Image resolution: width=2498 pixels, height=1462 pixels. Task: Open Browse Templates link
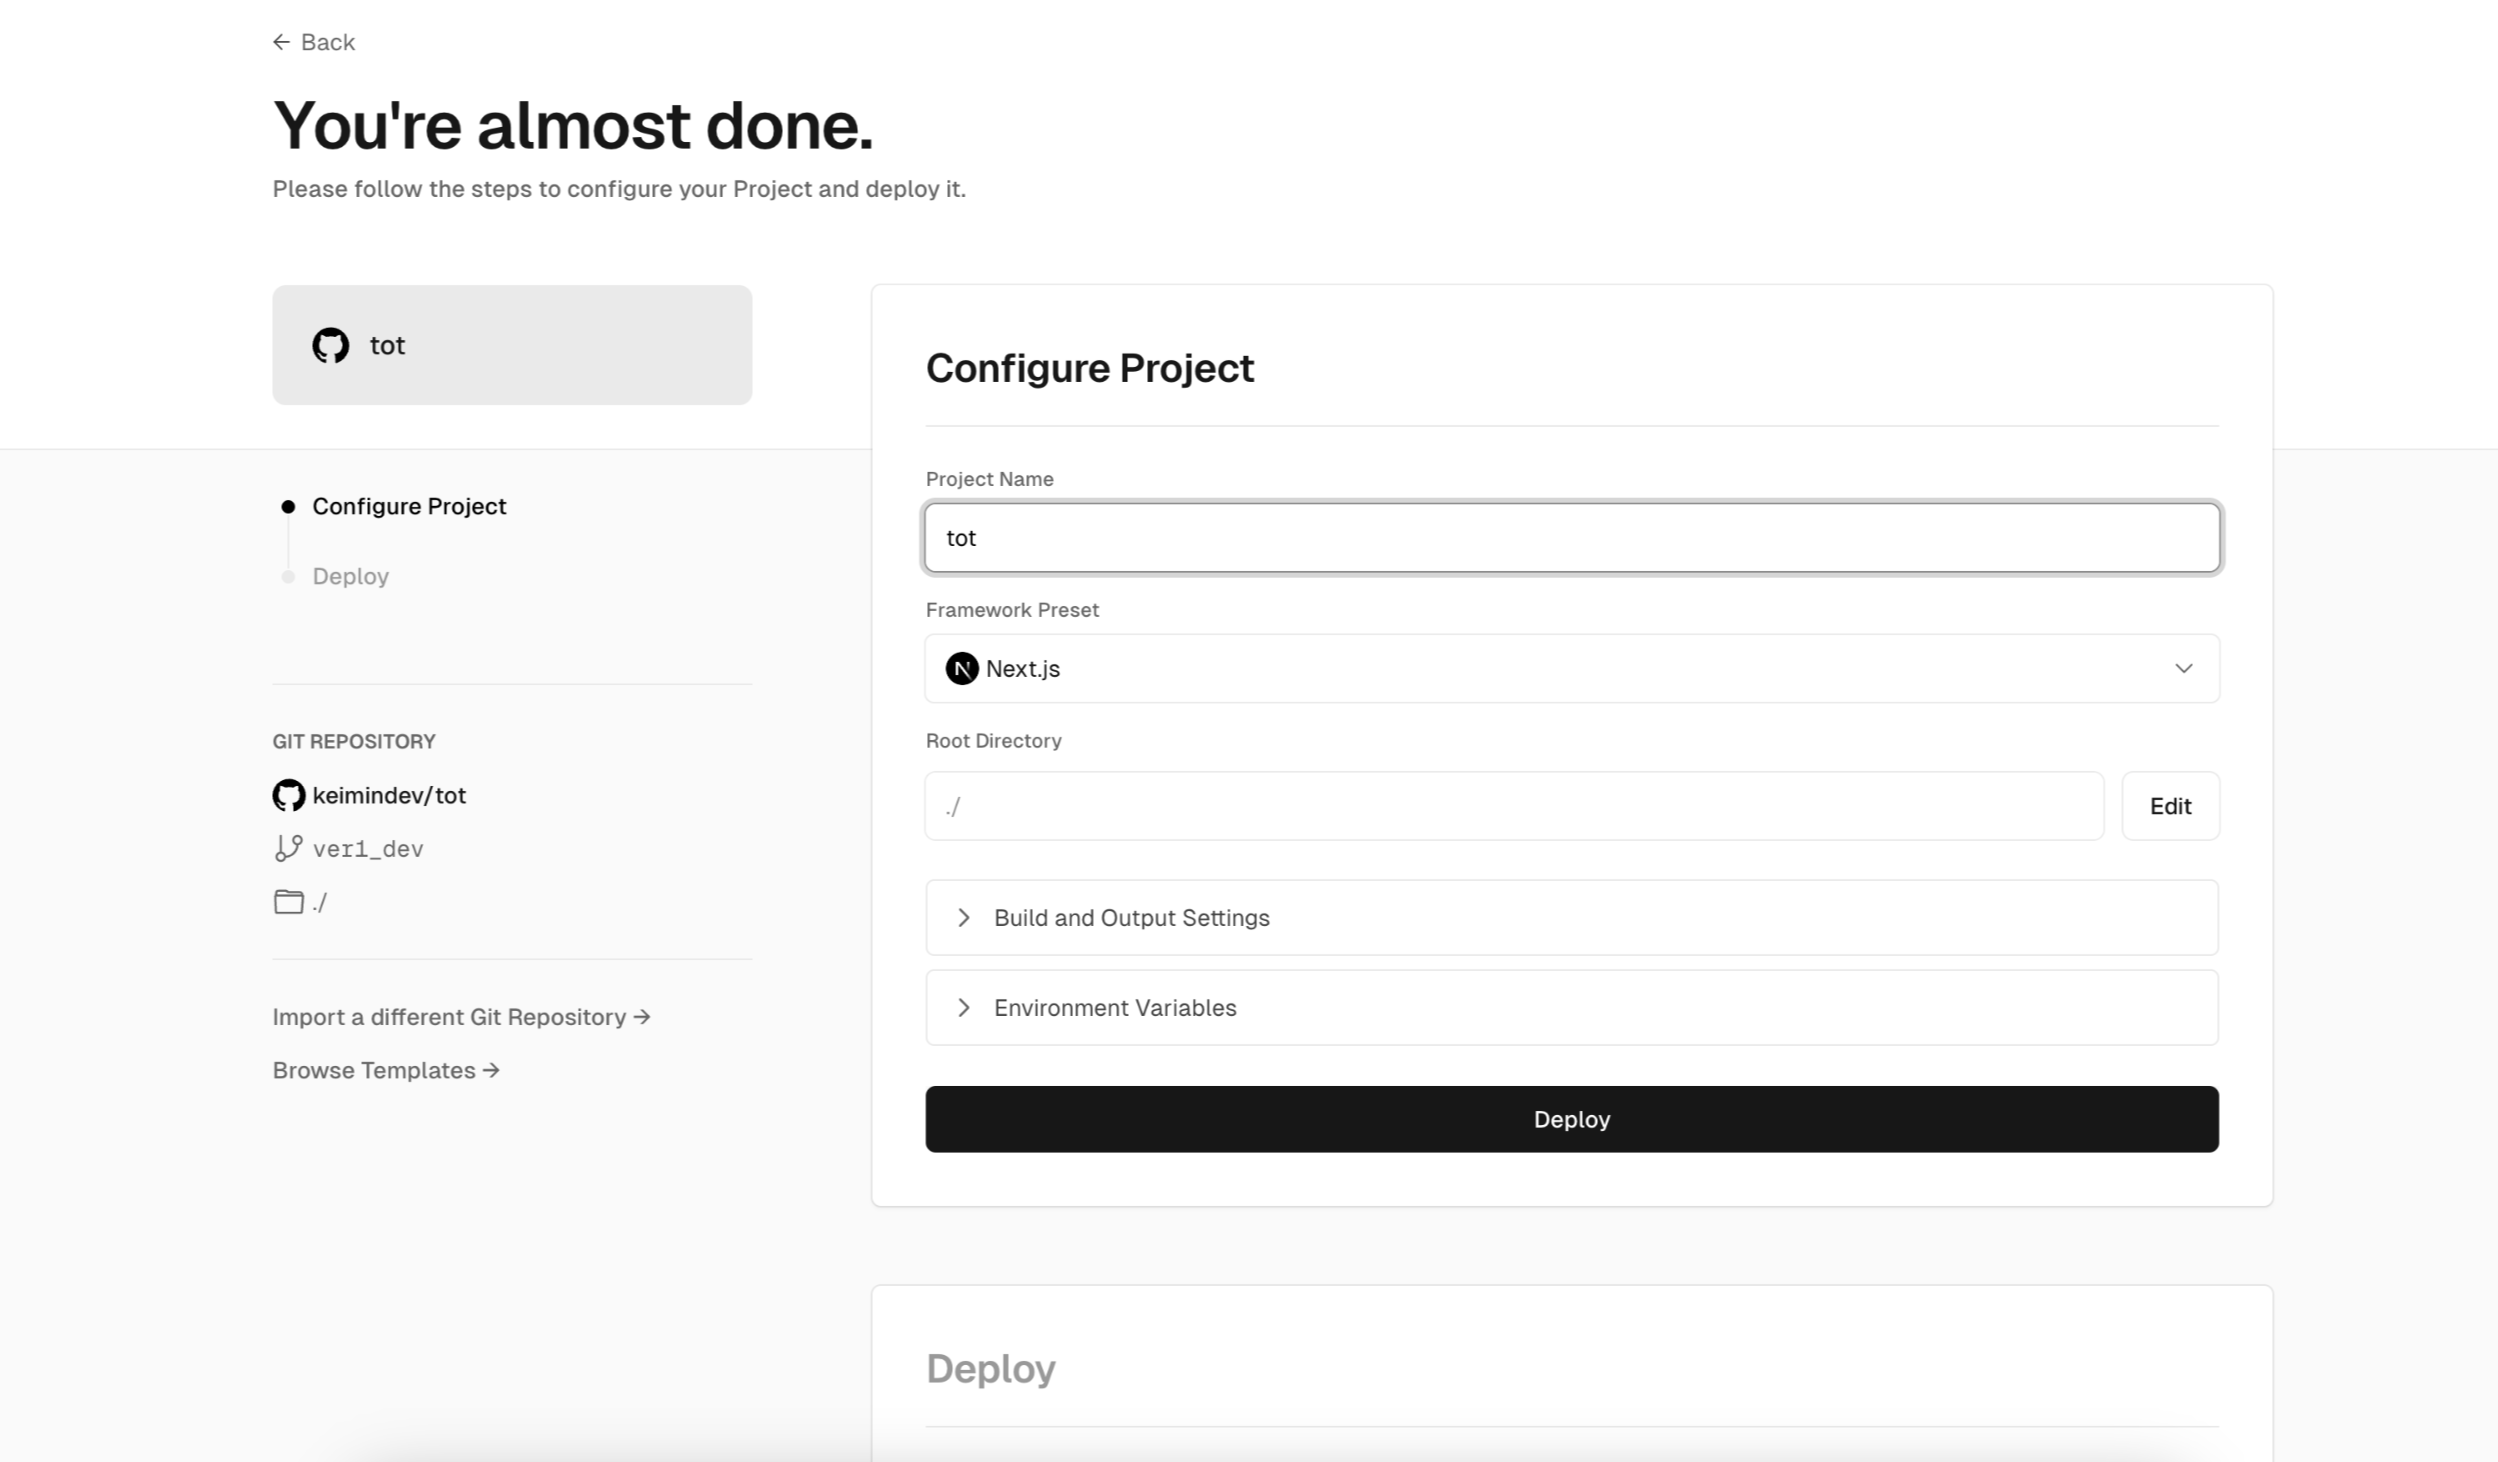386,1070
